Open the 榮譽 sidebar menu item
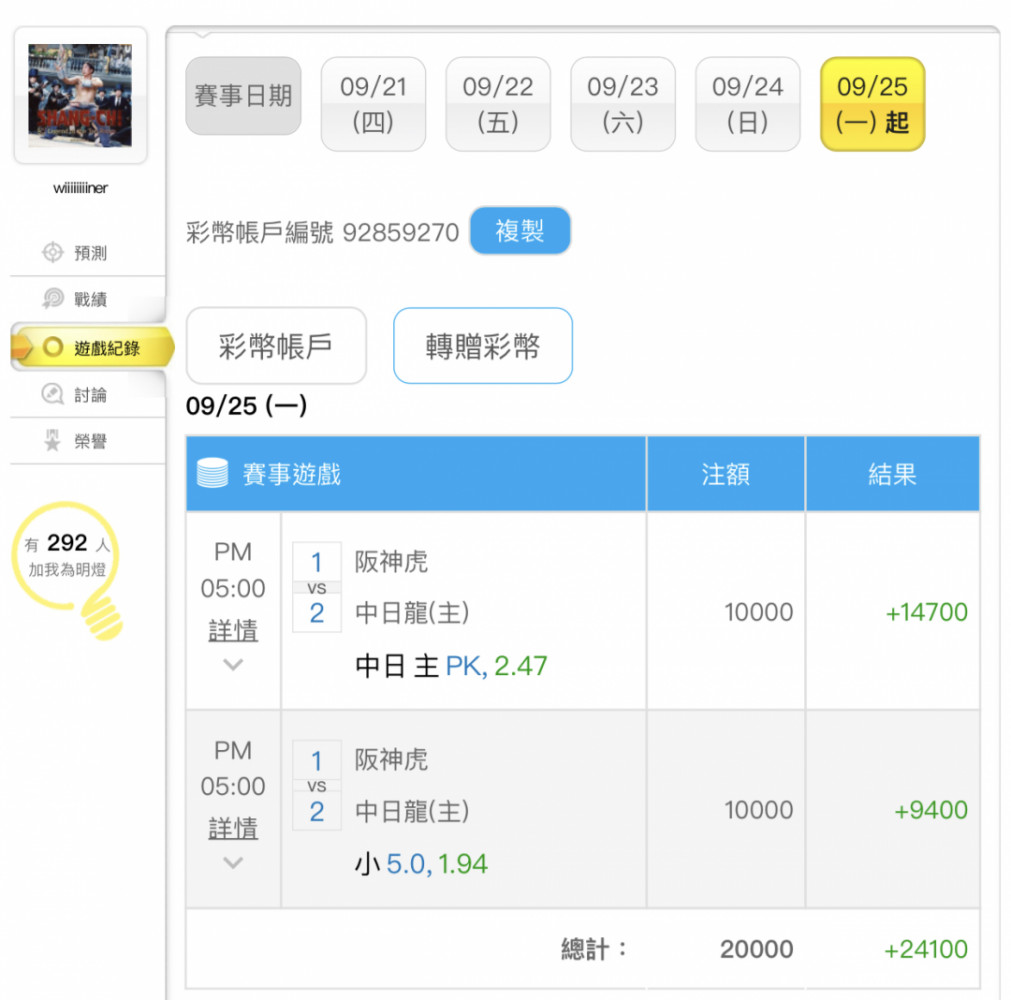This screenshot has height=1000, width=1011. [x=88, y=441]
